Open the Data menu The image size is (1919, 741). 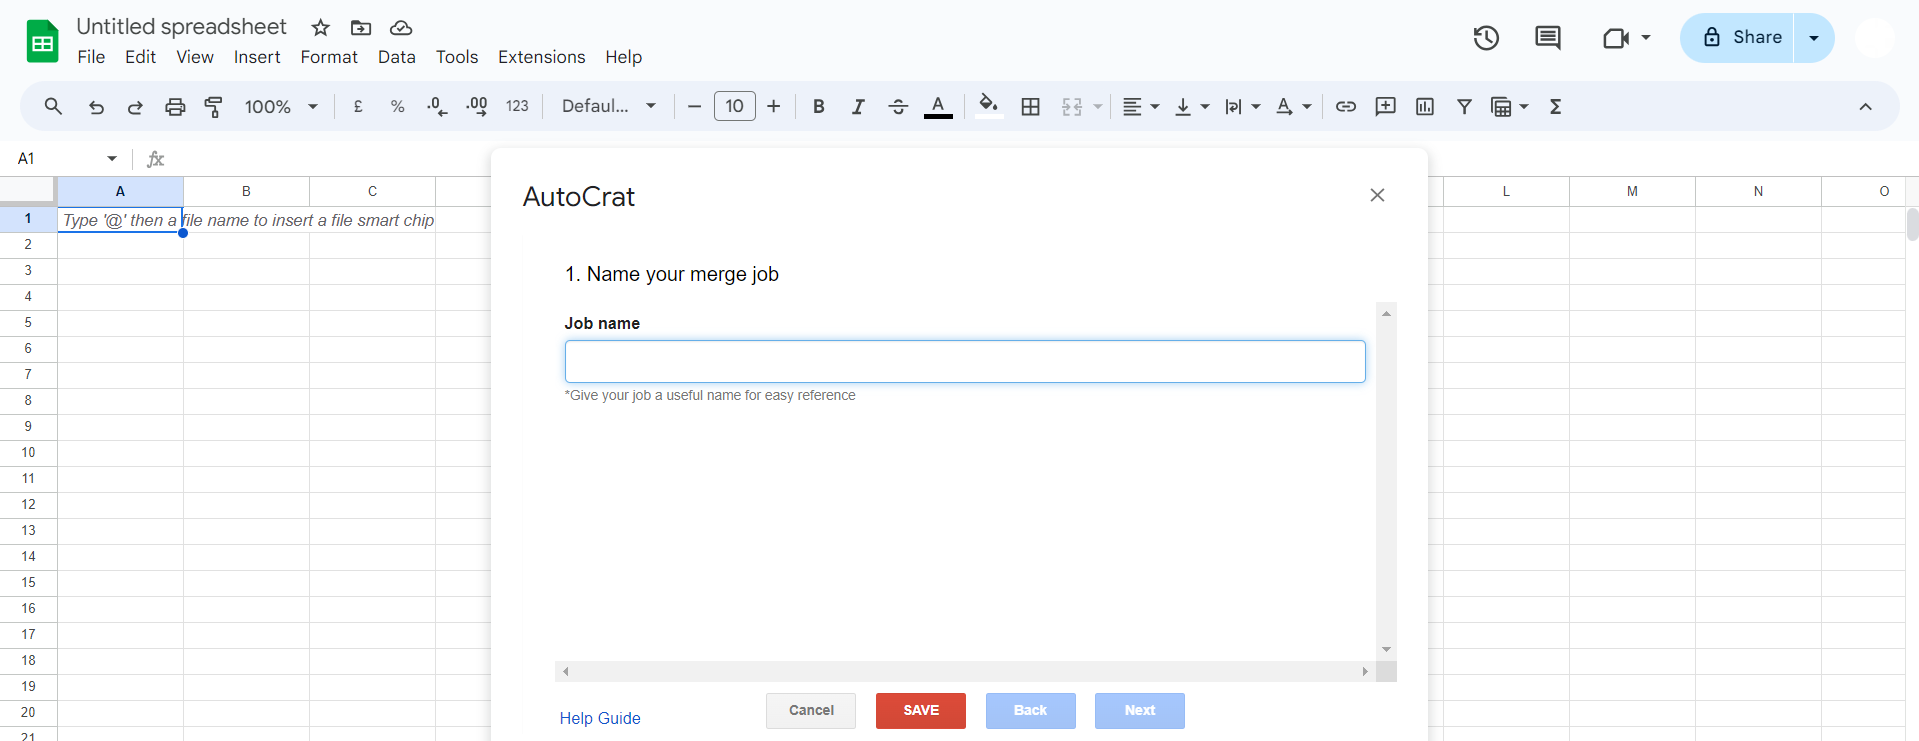click(397, 57)
